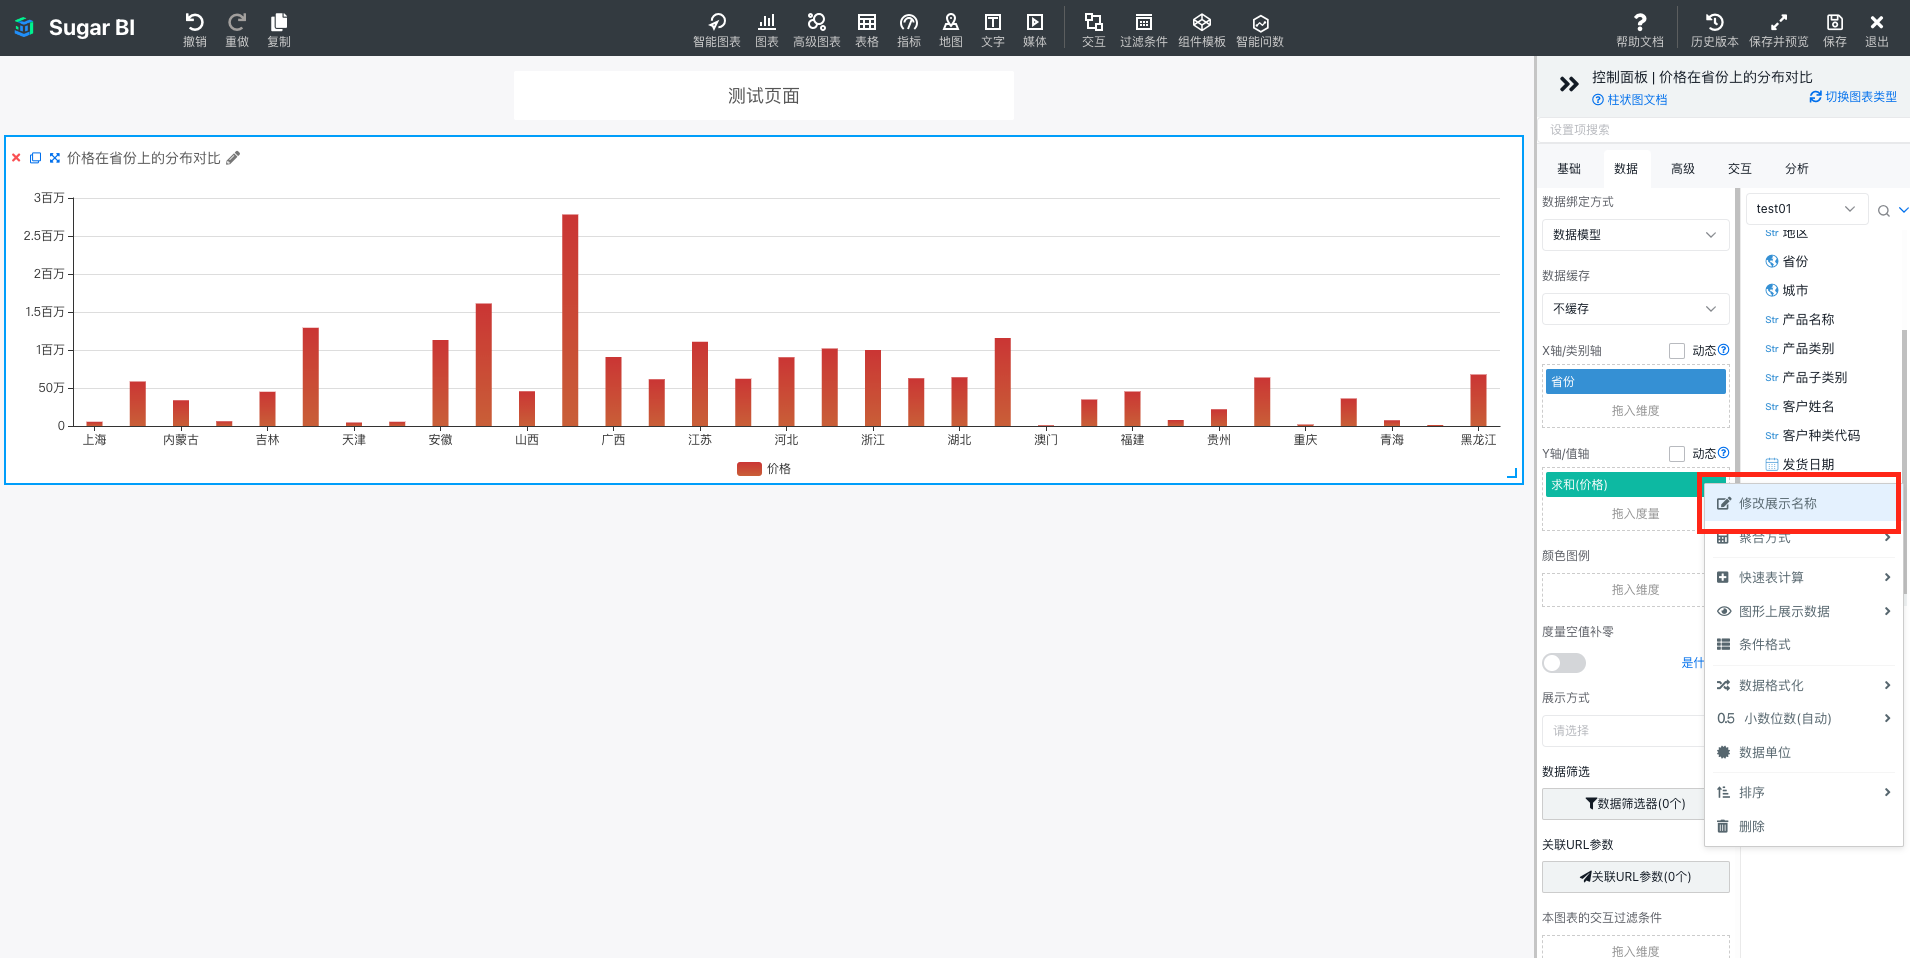Open 不缓存 data cache dropdown

pyautogui.click(x=1635, y=309)
